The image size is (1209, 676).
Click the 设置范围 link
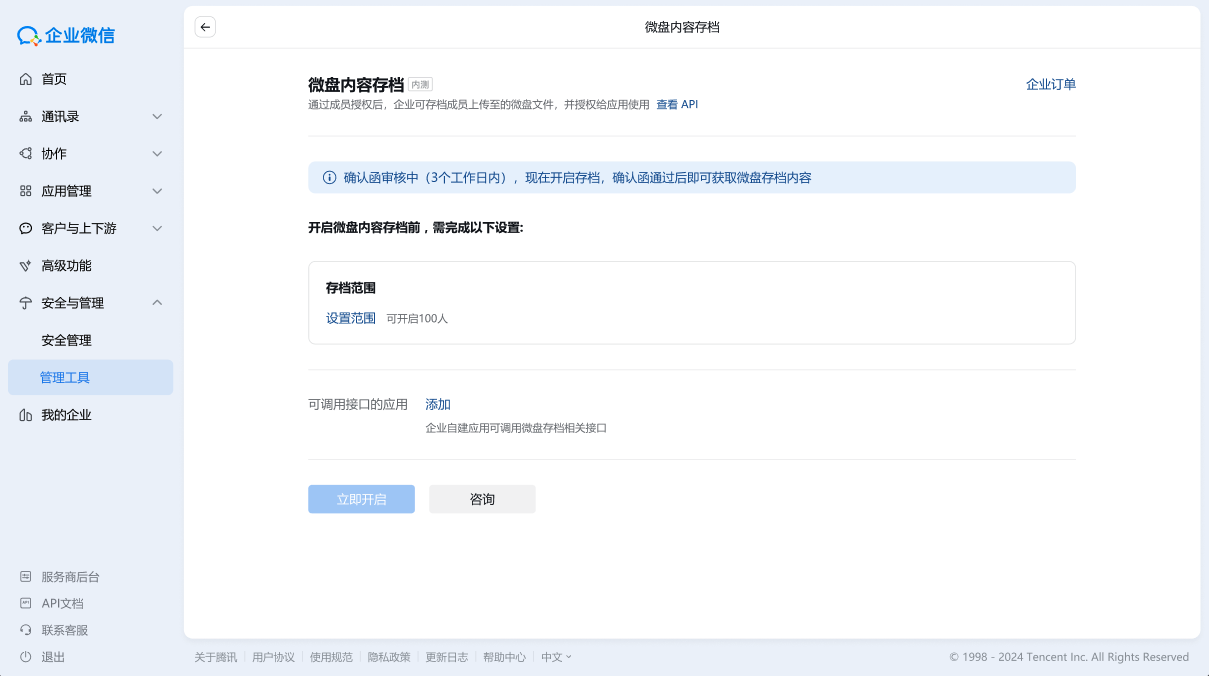pos(351,318)
